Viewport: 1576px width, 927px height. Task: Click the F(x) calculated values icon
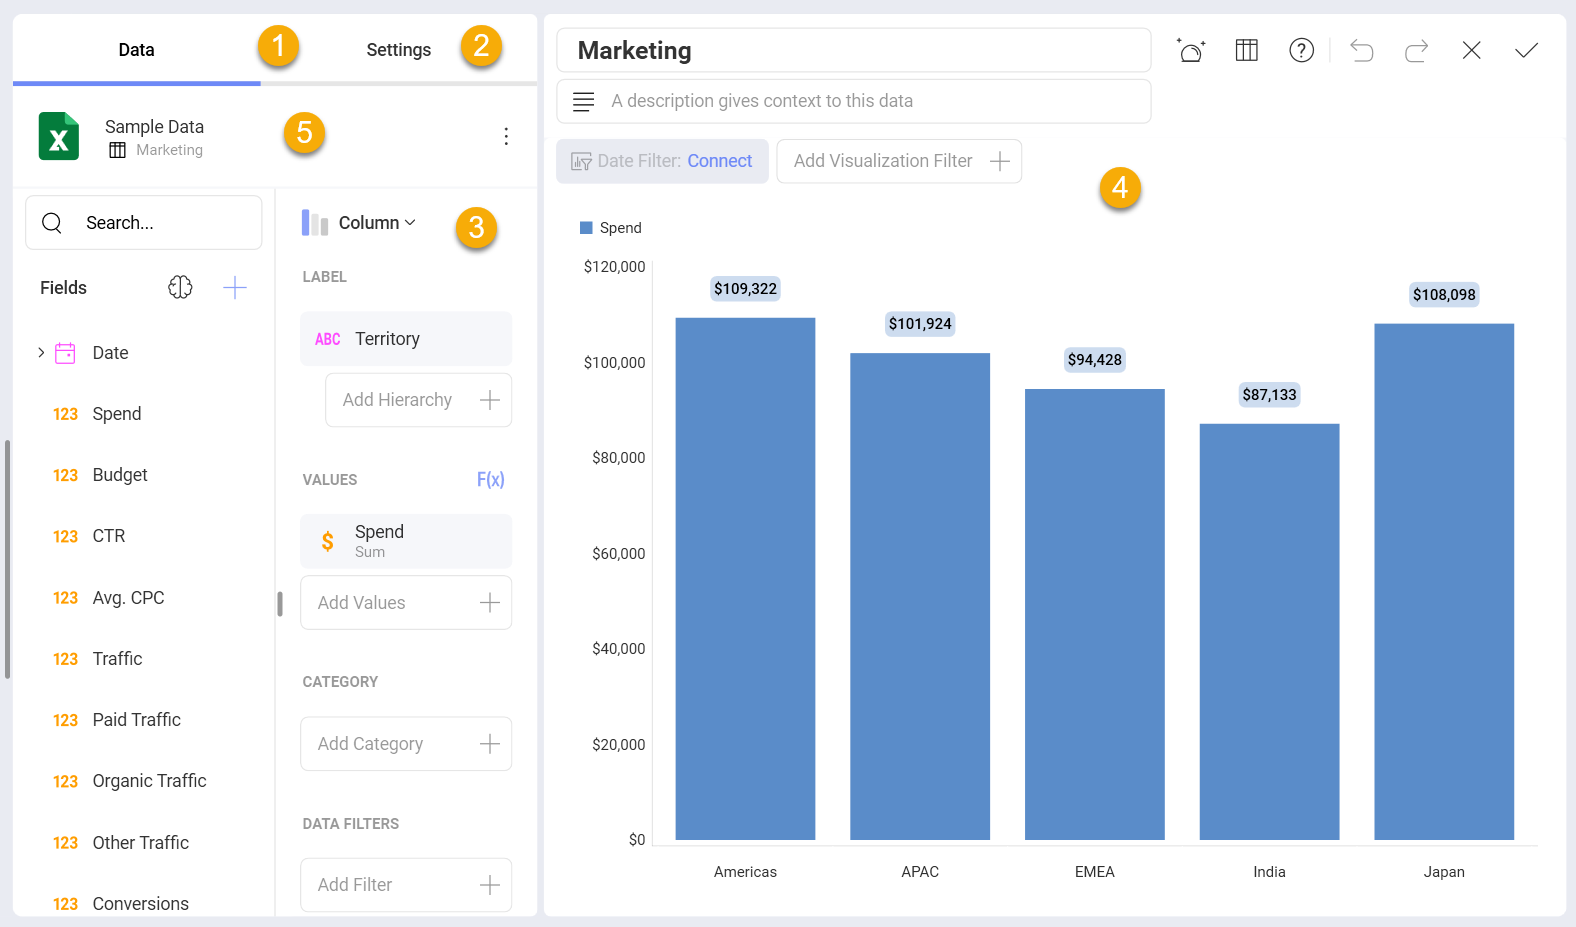point(490,480)
